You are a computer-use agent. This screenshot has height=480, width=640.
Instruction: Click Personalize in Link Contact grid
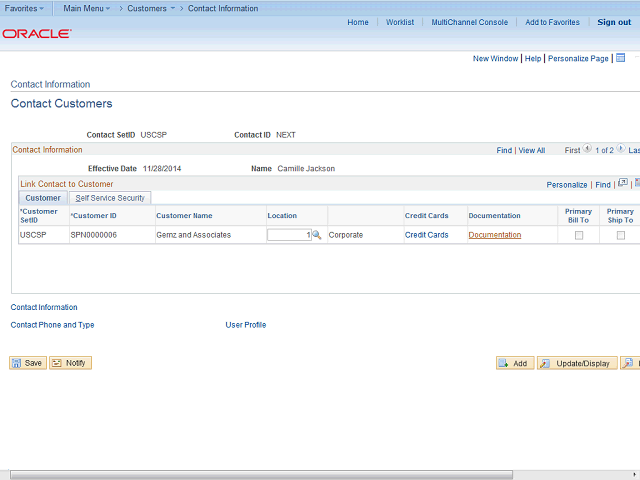point(567,185)
